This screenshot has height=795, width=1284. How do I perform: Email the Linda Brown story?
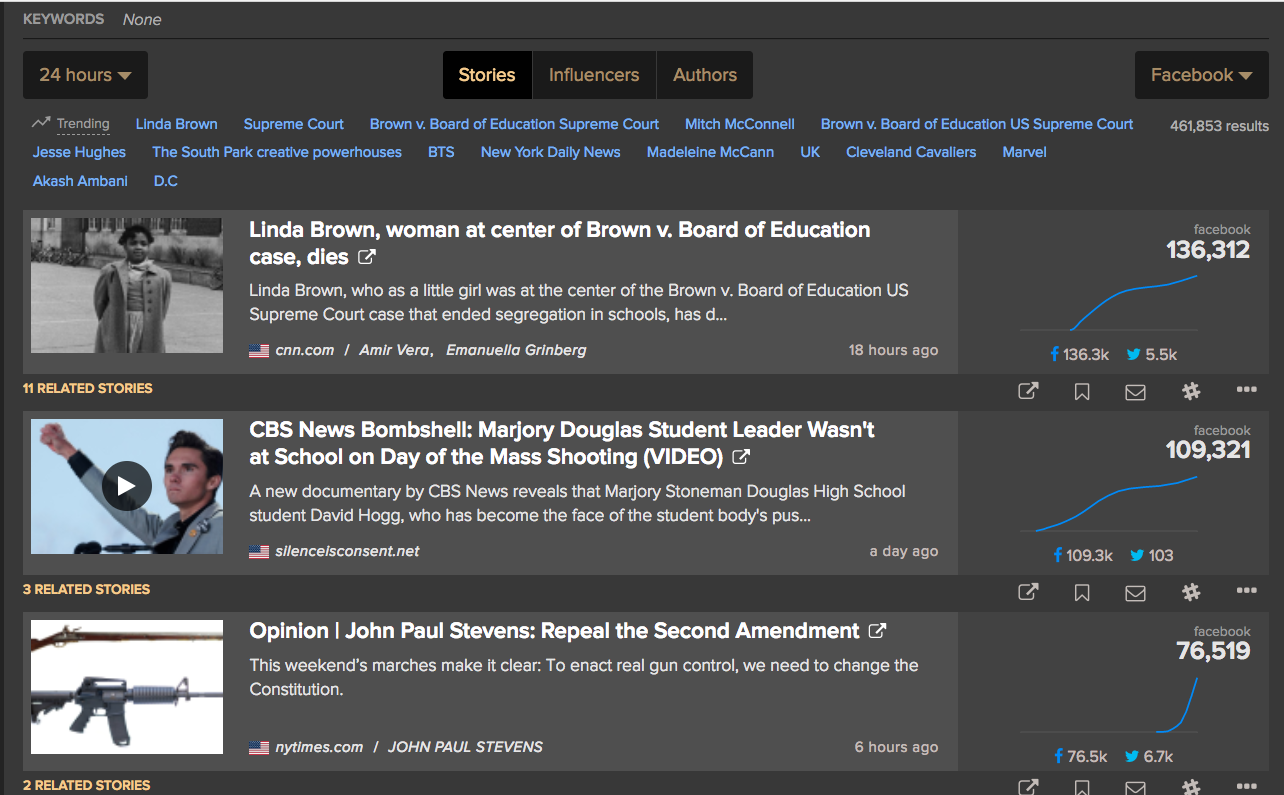(1135, 392)
